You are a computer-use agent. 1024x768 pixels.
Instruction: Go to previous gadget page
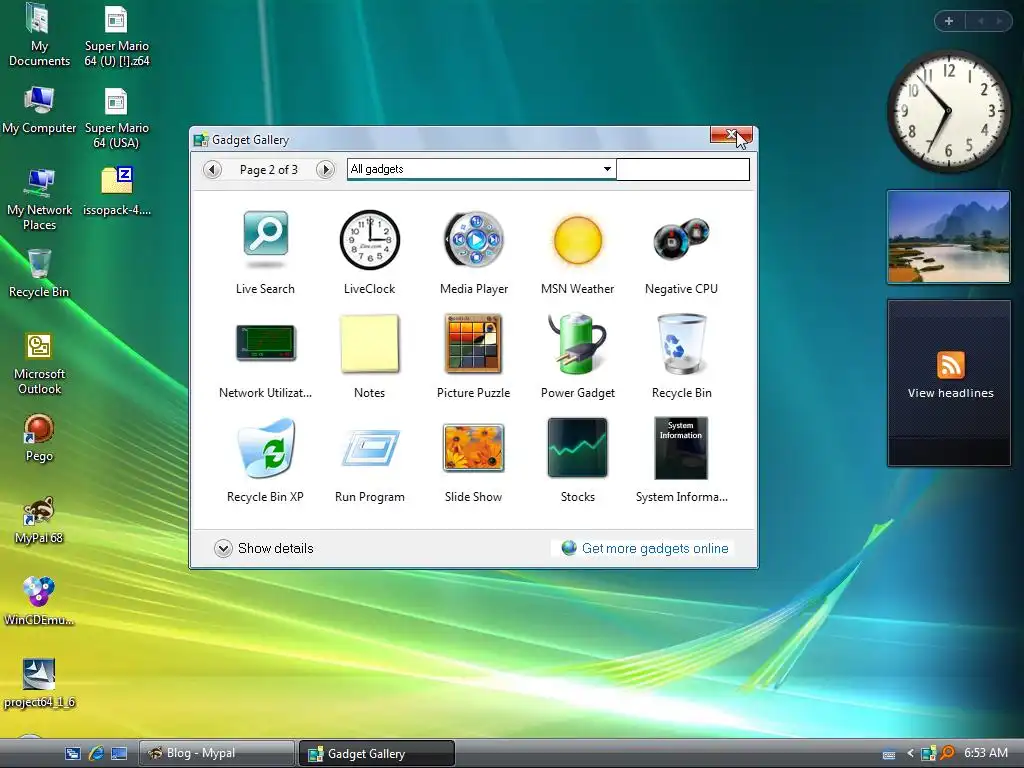(212, 170)
